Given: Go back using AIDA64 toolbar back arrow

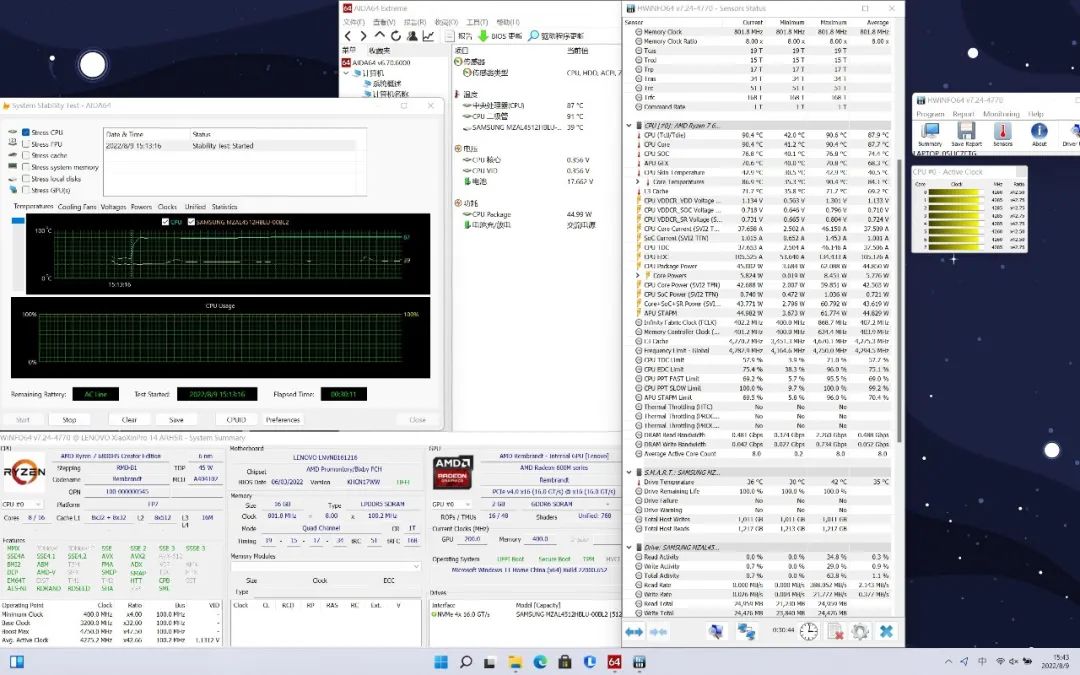Looking at the screenshot, I should coord(348,36).
